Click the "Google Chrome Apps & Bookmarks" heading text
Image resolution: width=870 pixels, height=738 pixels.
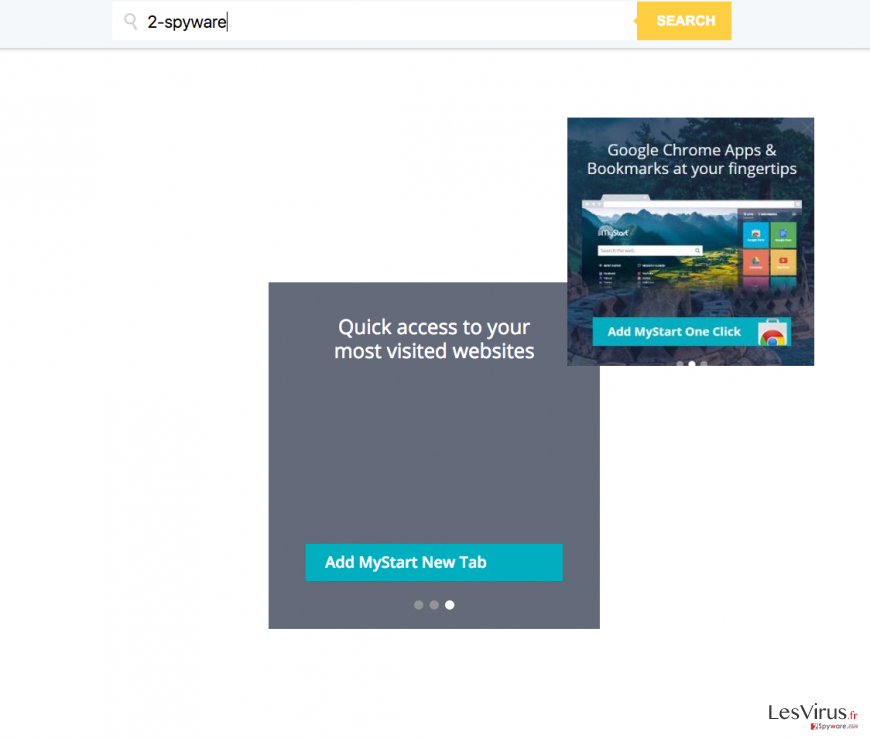click(x=691, y=159)
